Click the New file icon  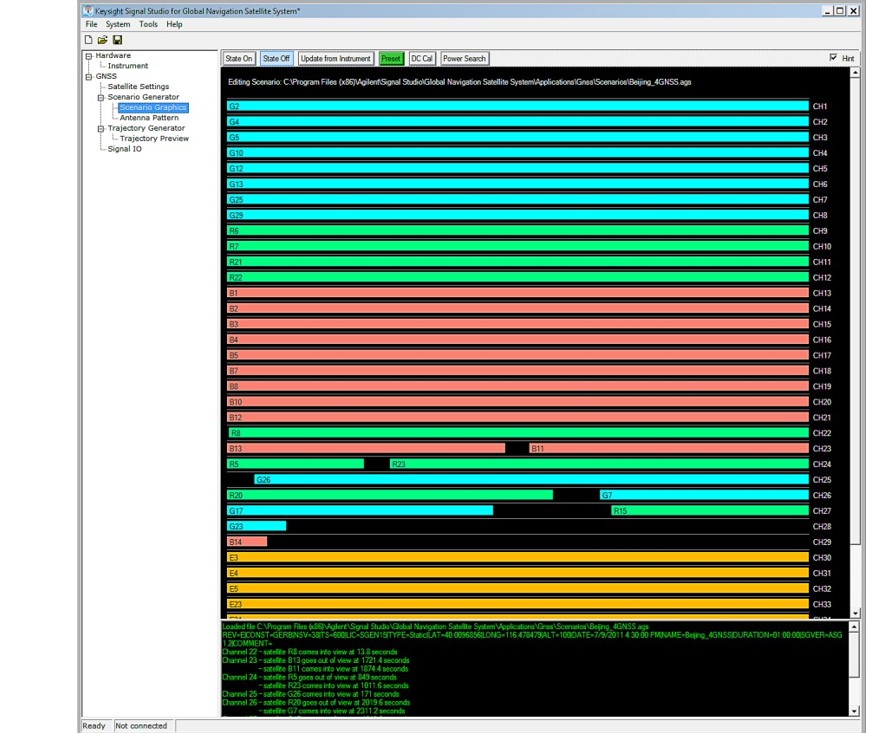click(x=89, y=40)
